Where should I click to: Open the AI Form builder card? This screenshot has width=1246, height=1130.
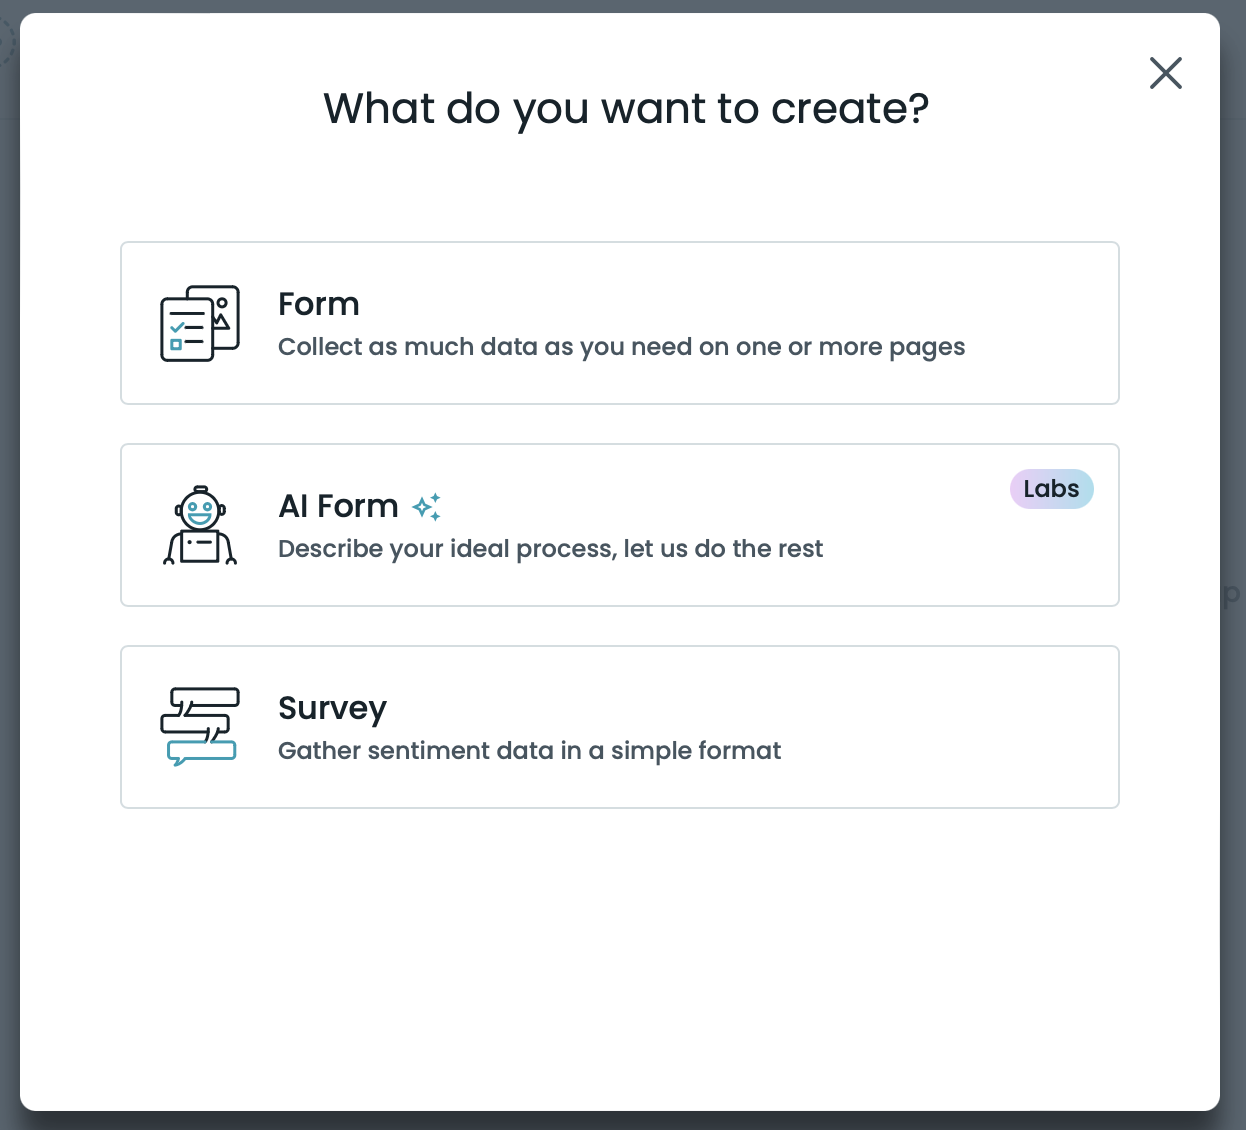[620, 525]
